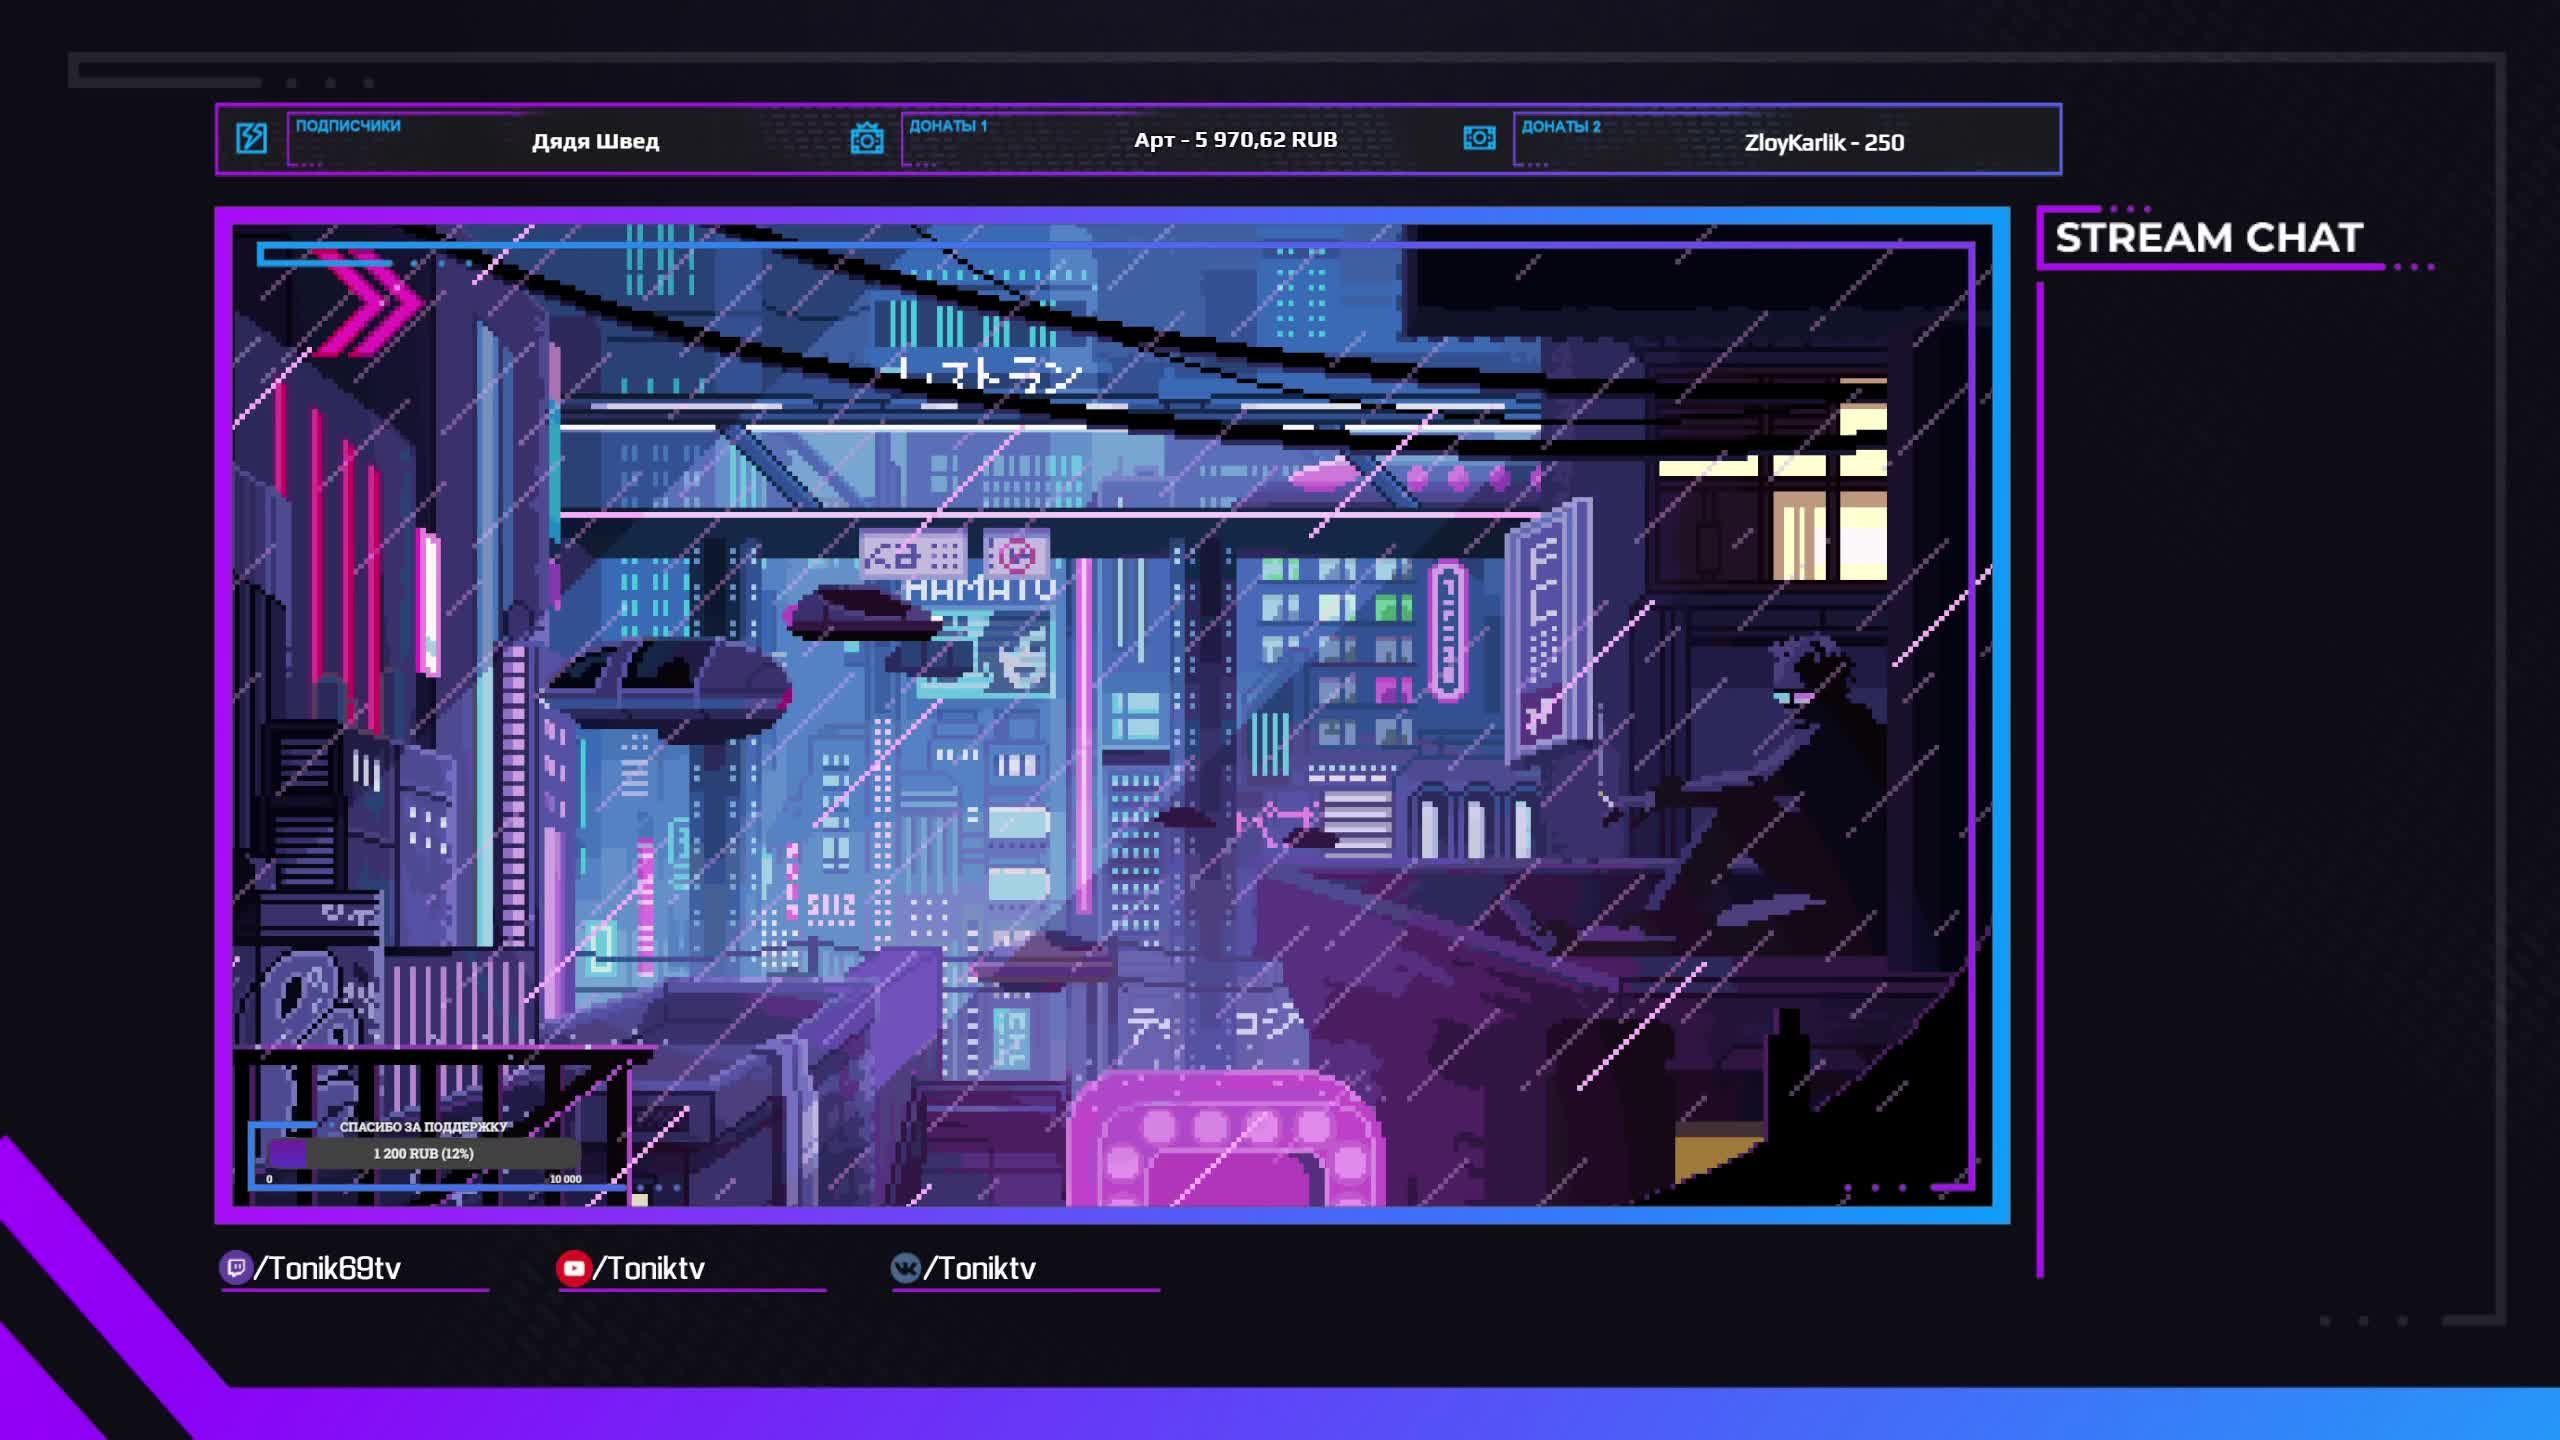Click latest subscriber name Дядя Швед

point(595,141)
